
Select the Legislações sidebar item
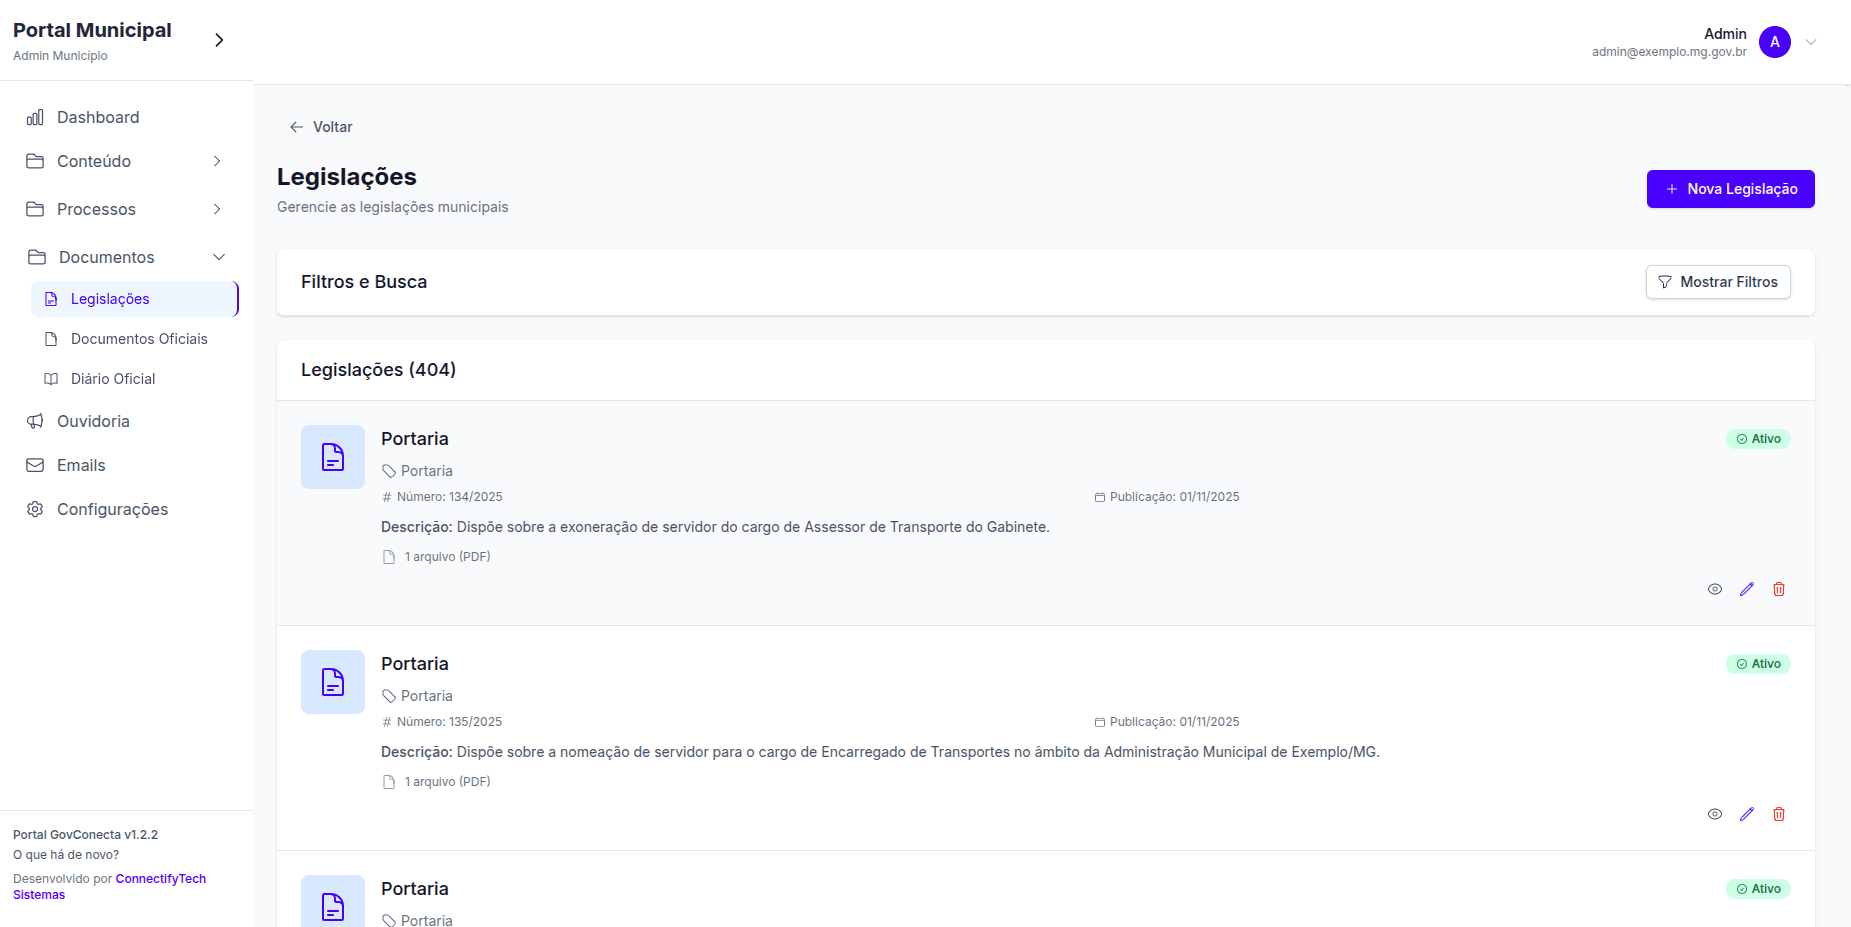[x=110, y=298]
